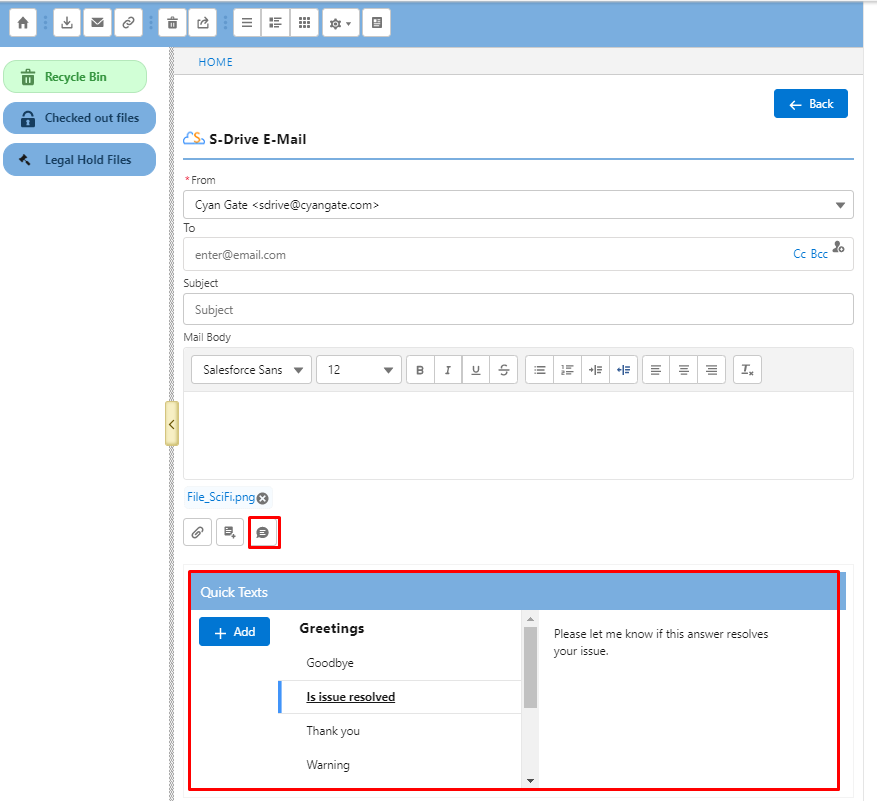Click the Subject input field
877x801 pixels.
[518, 310]
